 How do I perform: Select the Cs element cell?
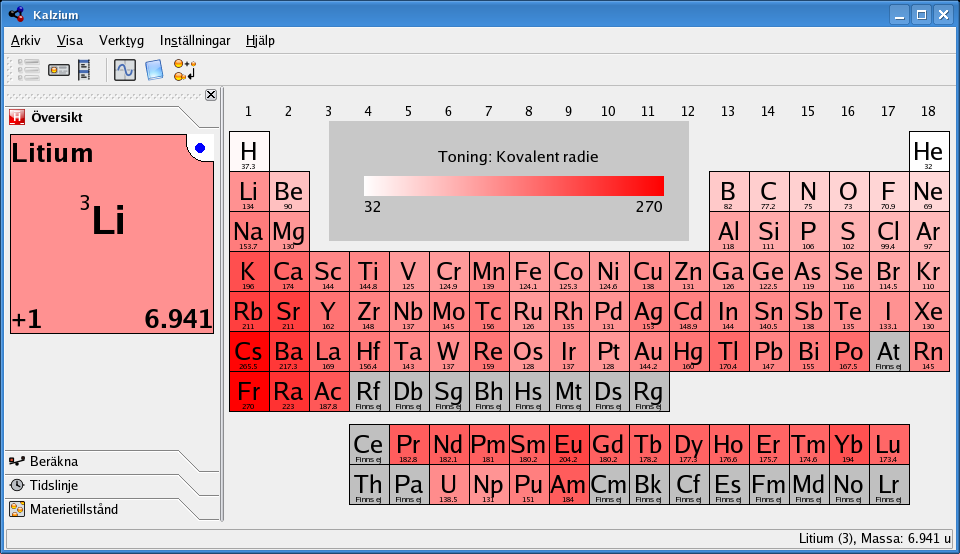click(x=249, y=352)
